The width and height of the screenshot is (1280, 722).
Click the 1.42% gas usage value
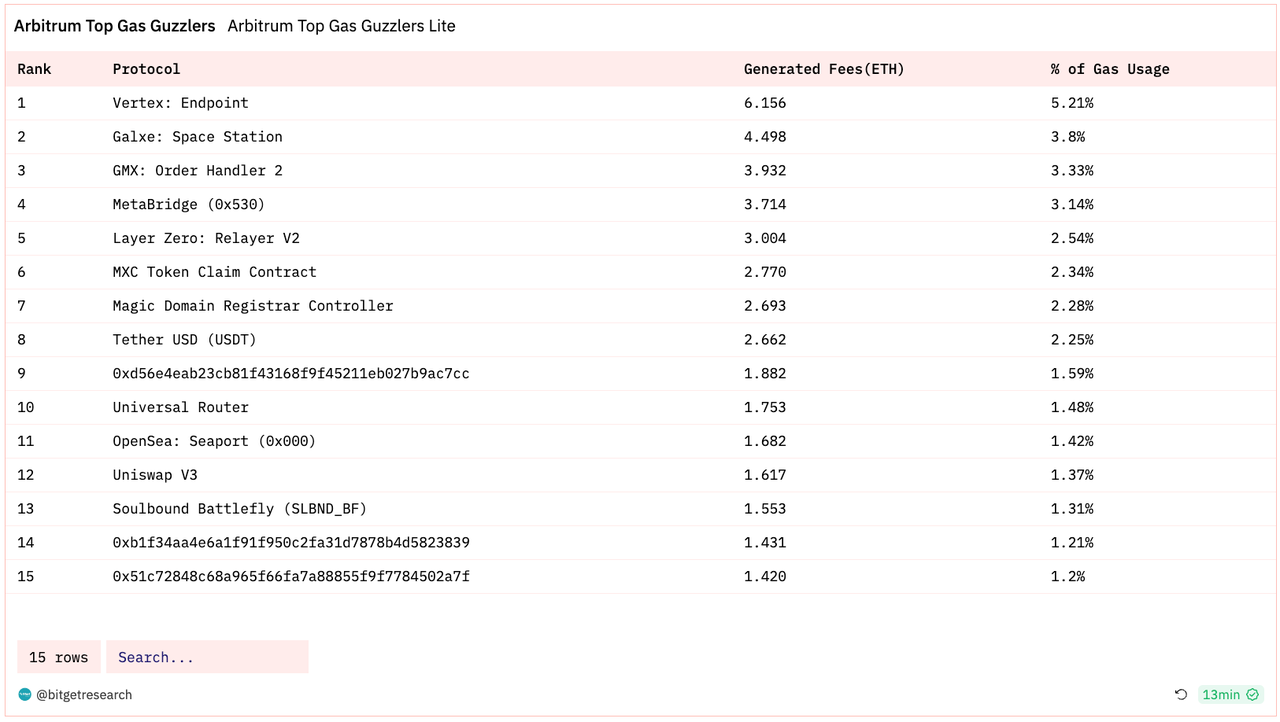(x=1072, y=441)
